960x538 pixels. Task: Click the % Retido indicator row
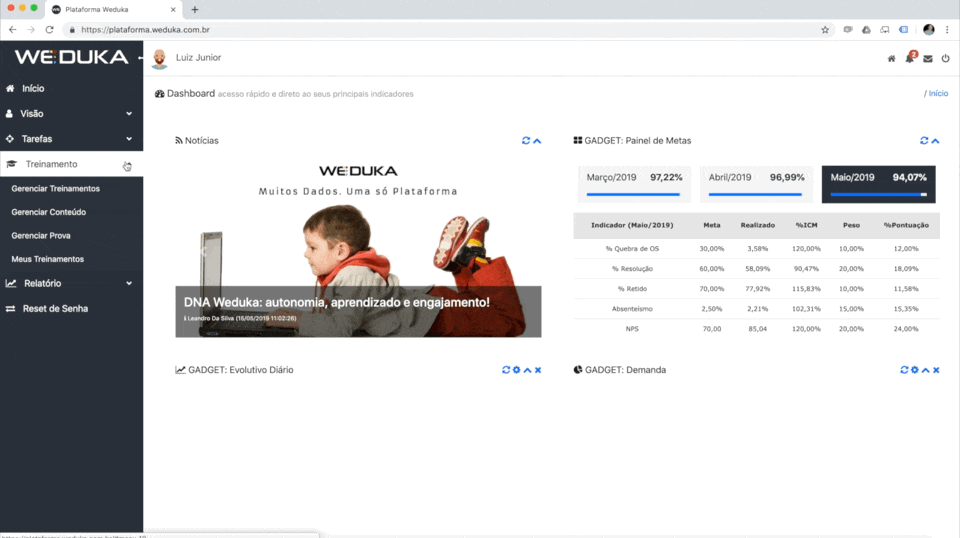point(757,289)
